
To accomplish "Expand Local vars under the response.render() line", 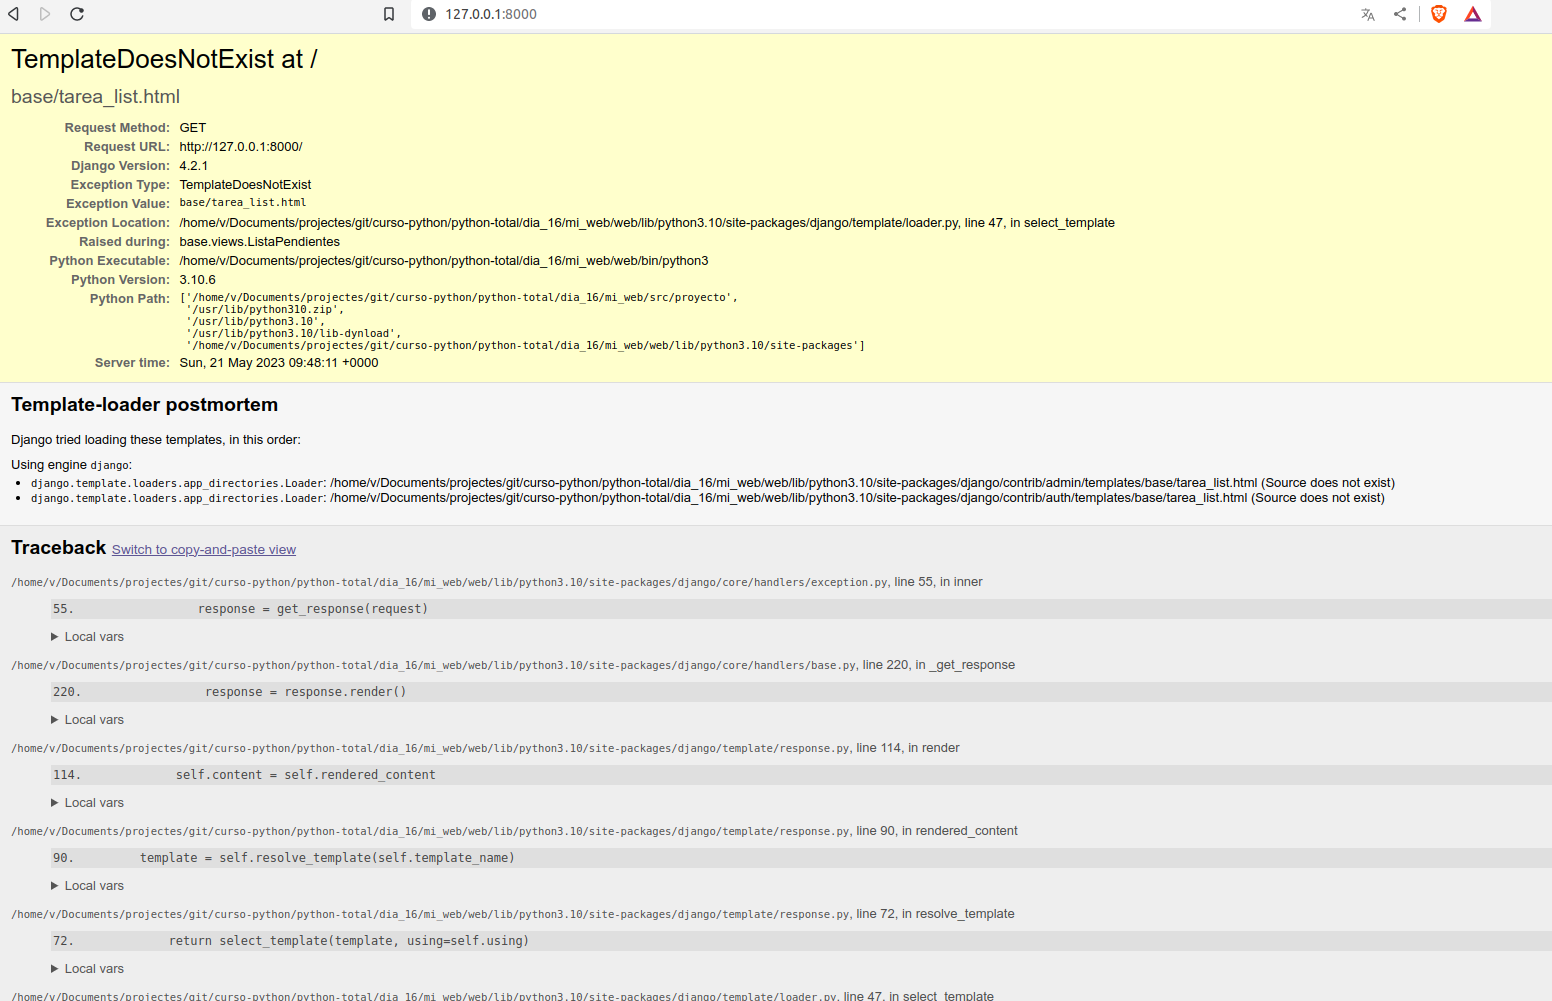I will (x=88, y=720).
